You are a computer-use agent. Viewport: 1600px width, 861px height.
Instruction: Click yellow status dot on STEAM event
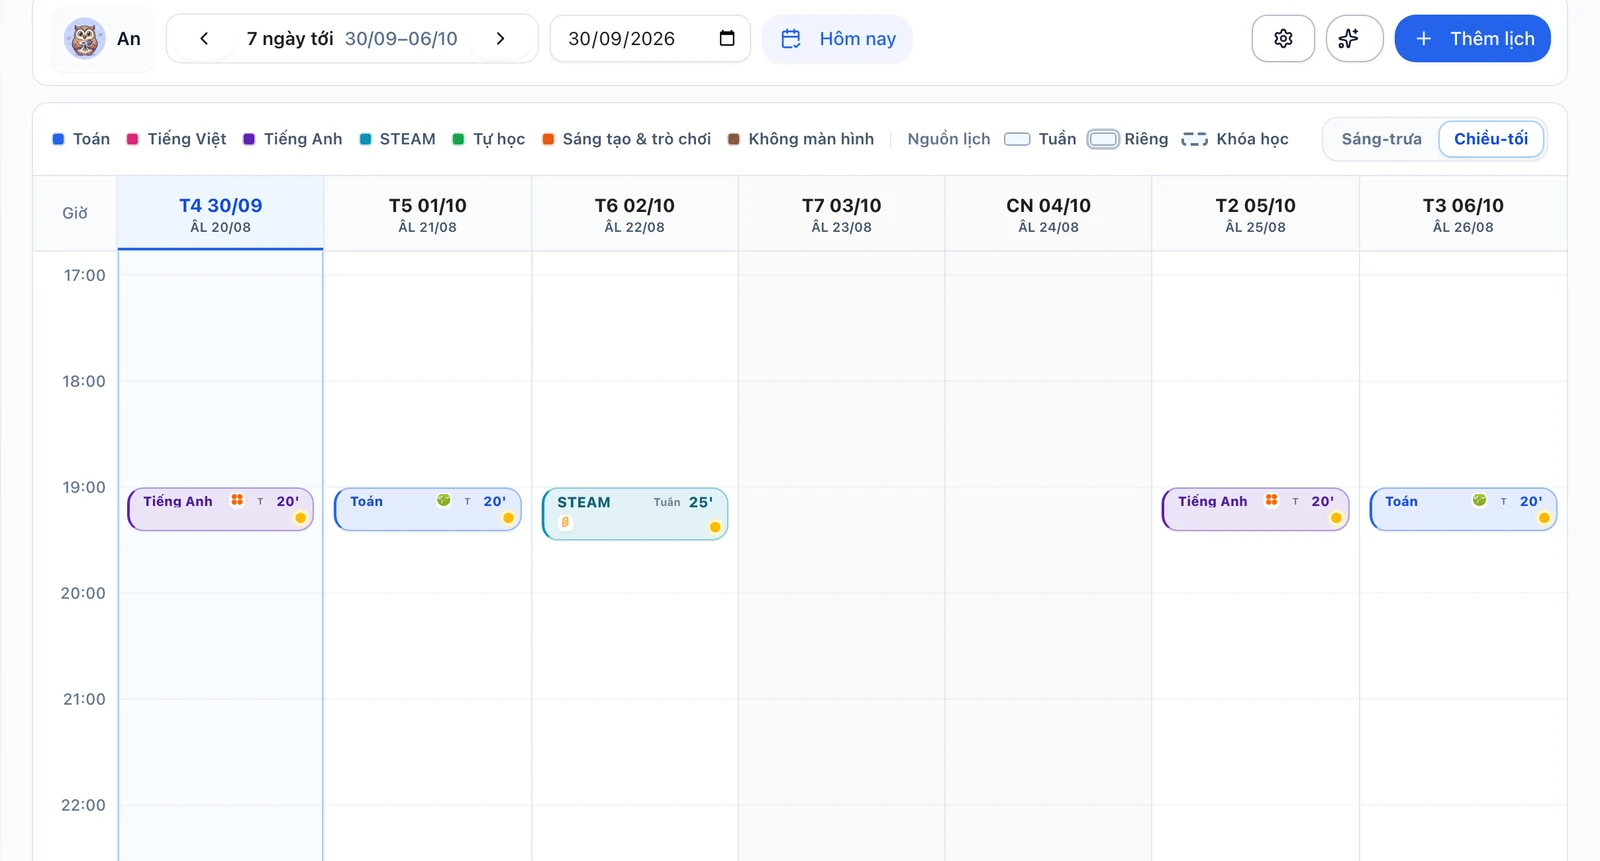click(715, 527)
